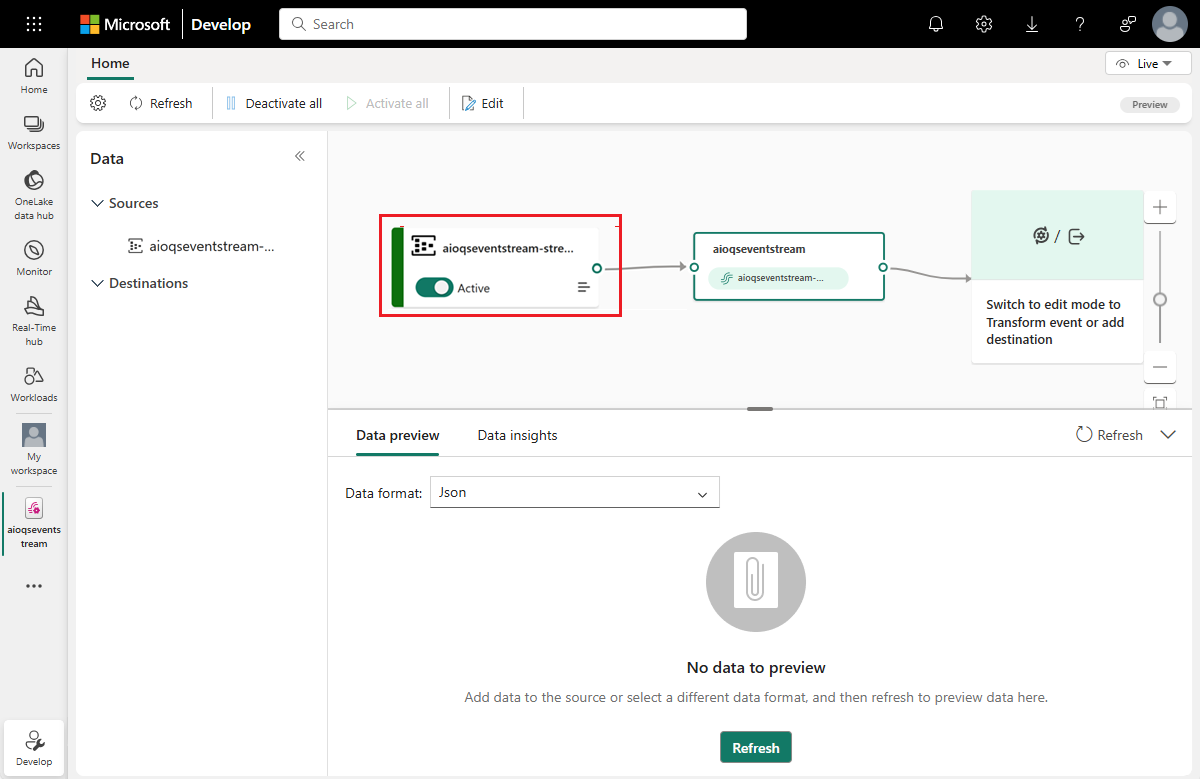Viewport: 1200px width, 779px height.
Task: Switch to Edit mode
Action: 486,102
